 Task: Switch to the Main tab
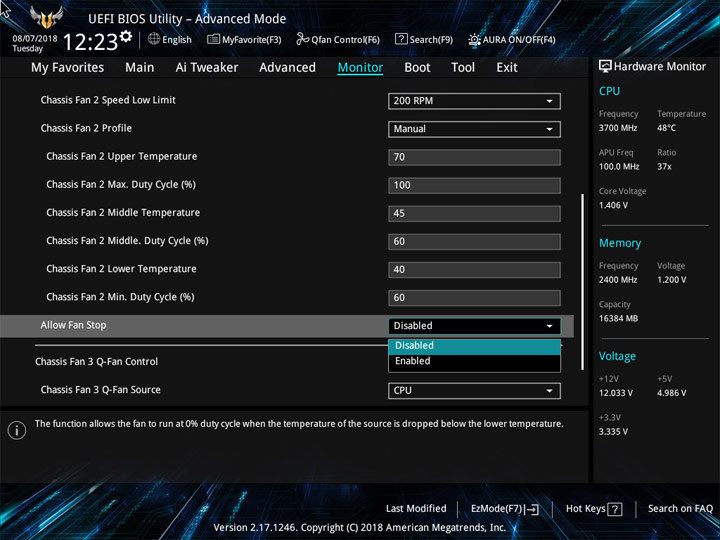pyautogui.click(x=140, y=68)
